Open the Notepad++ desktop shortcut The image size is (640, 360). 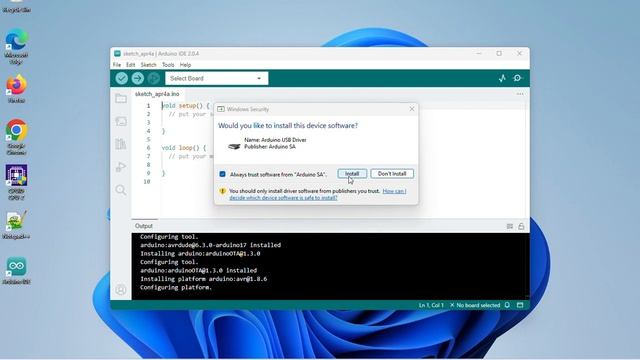pyautogui.click(x=16, y=224)
